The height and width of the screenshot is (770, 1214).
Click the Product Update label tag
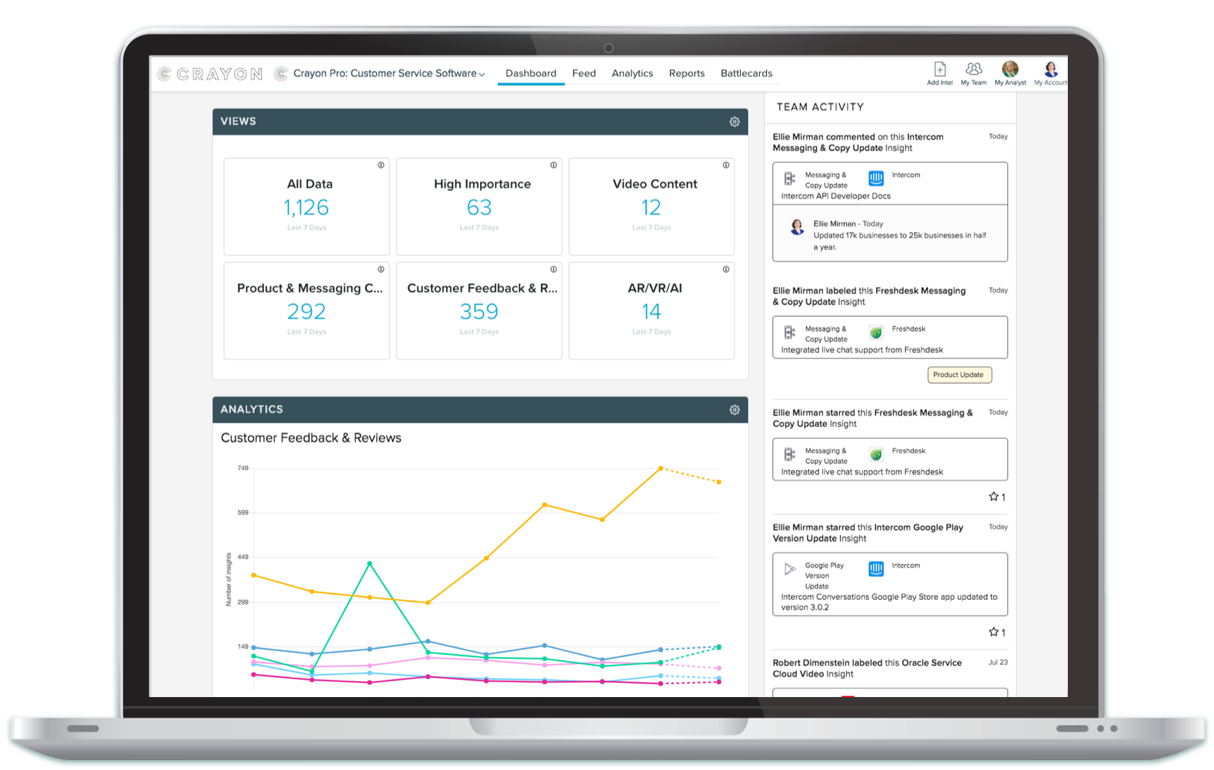click(958, 375)
